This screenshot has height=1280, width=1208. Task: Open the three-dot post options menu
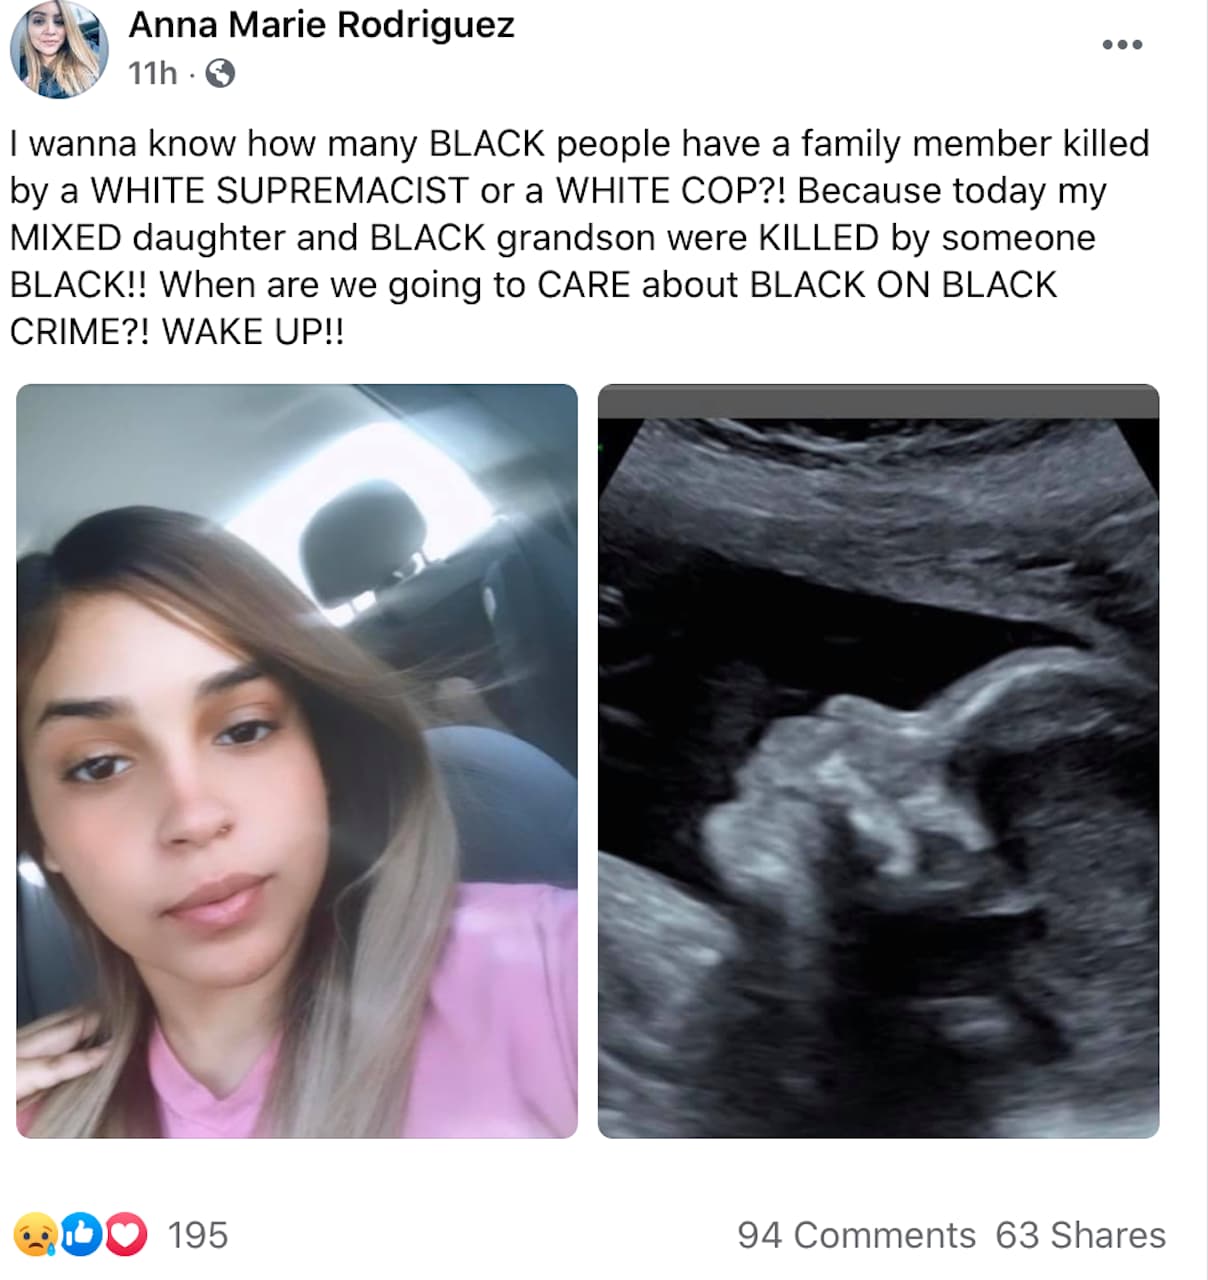(1122, 45)
